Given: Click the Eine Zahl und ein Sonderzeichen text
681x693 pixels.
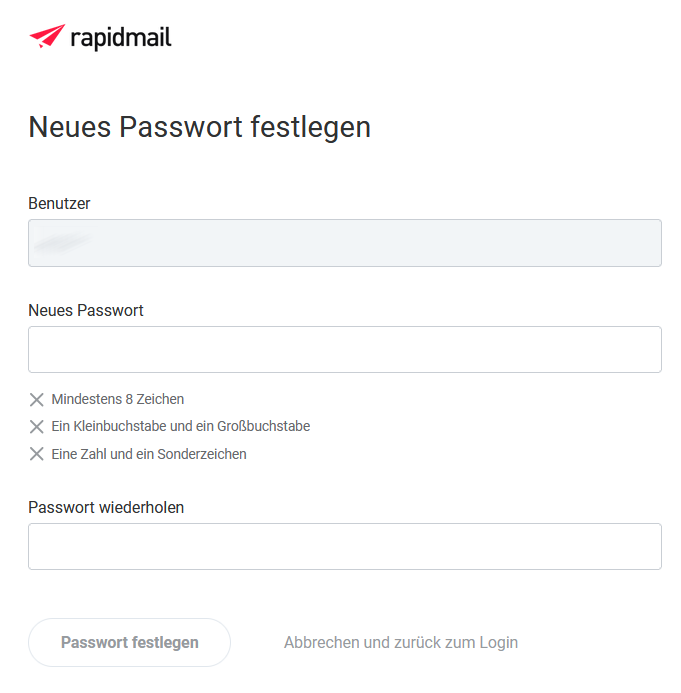Looking at the screenshot, I should pos(149,454).
